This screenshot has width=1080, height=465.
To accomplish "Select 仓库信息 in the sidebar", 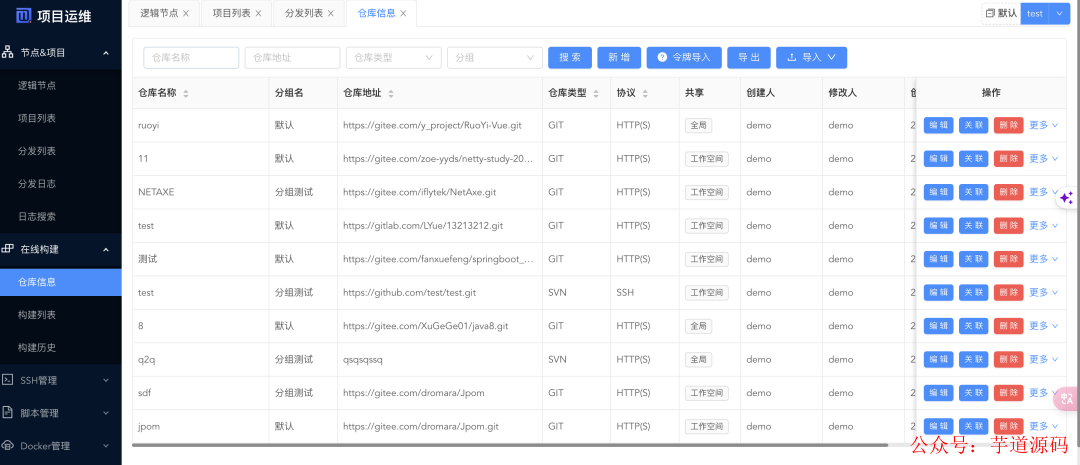I will click(x=61, y=282).
